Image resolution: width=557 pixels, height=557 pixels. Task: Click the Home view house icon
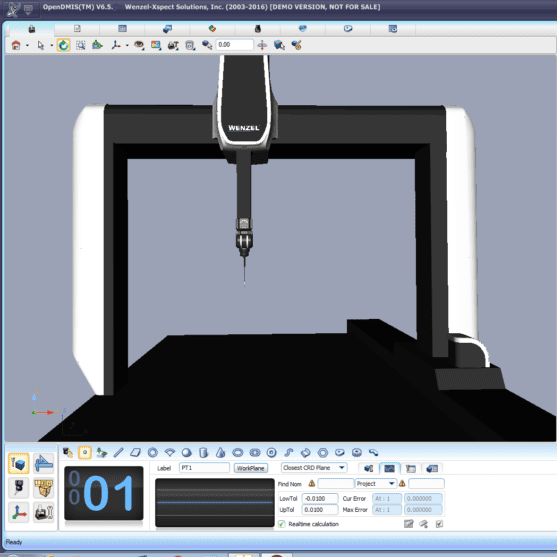pos(16,45)
